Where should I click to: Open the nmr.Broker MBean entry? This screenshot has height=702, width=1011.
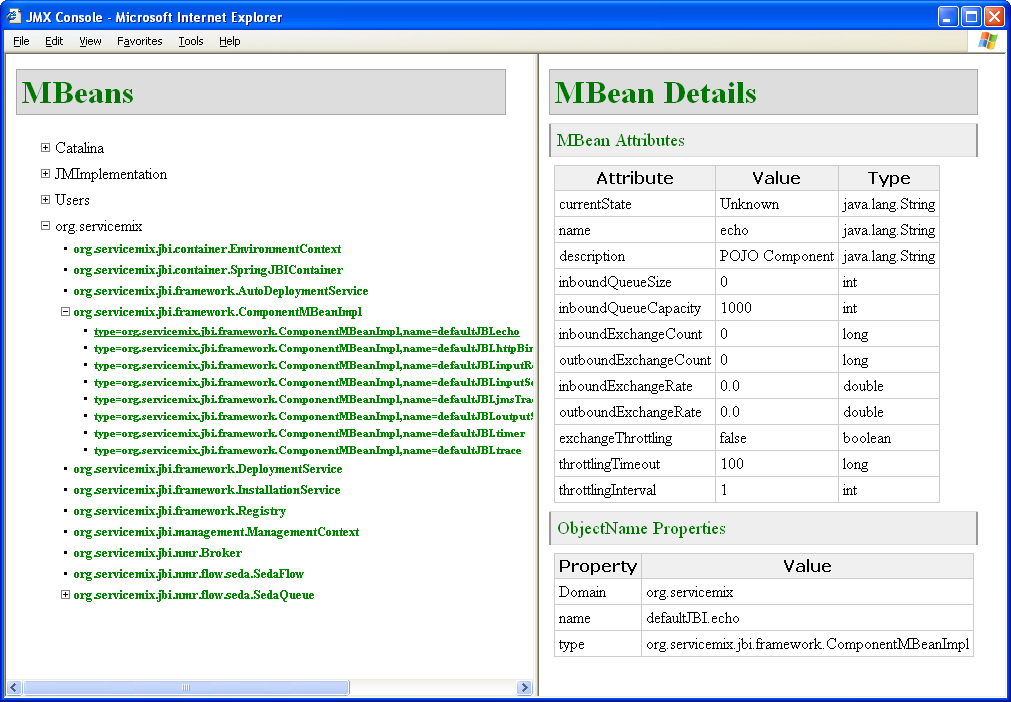coord(157,553)
